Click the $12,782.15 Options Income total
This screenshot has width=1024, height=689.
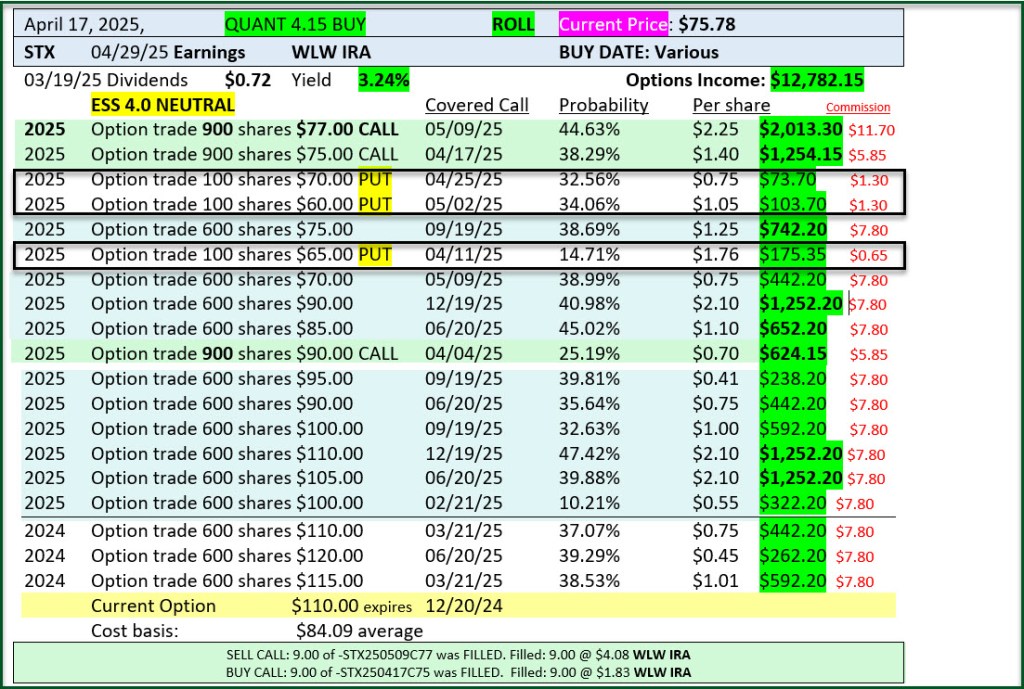tap(817, 80)
